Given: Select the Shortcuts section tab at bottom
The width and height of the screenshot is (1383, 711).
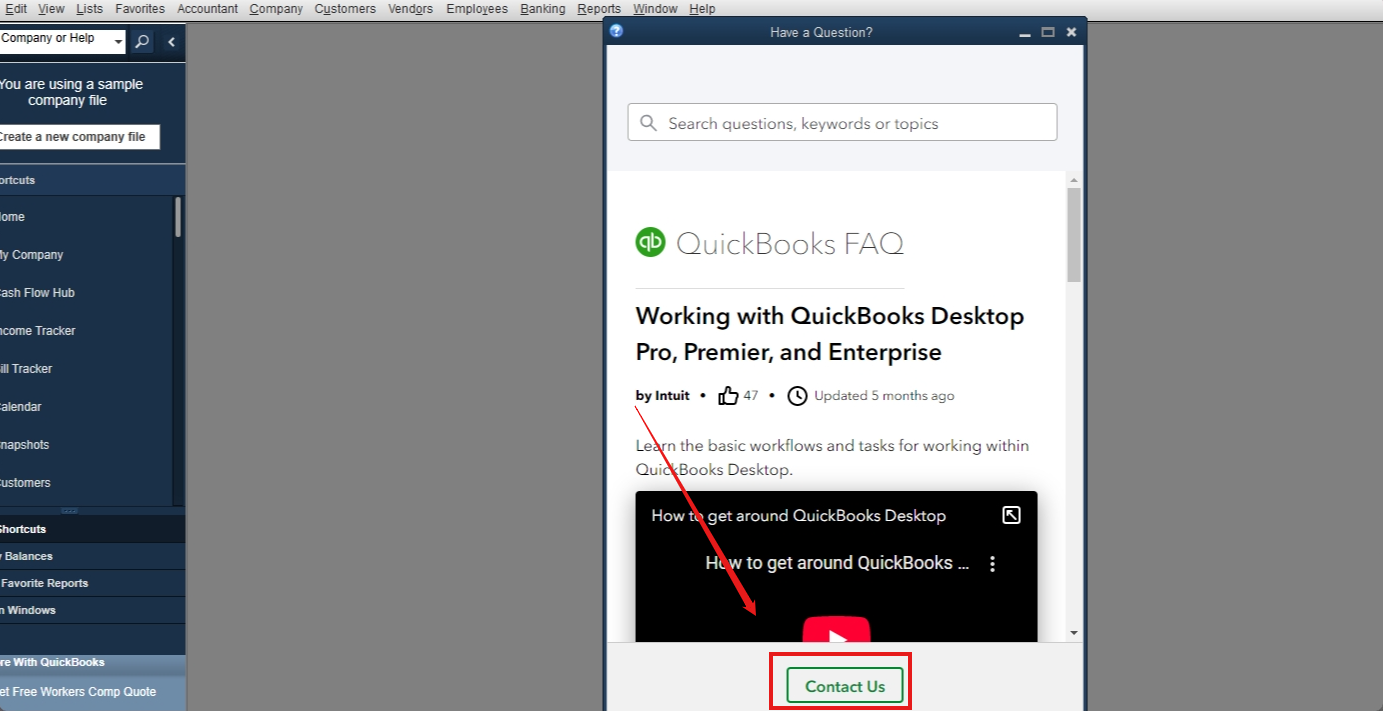Looking at the screenshot, I should [x=92, y=529].
